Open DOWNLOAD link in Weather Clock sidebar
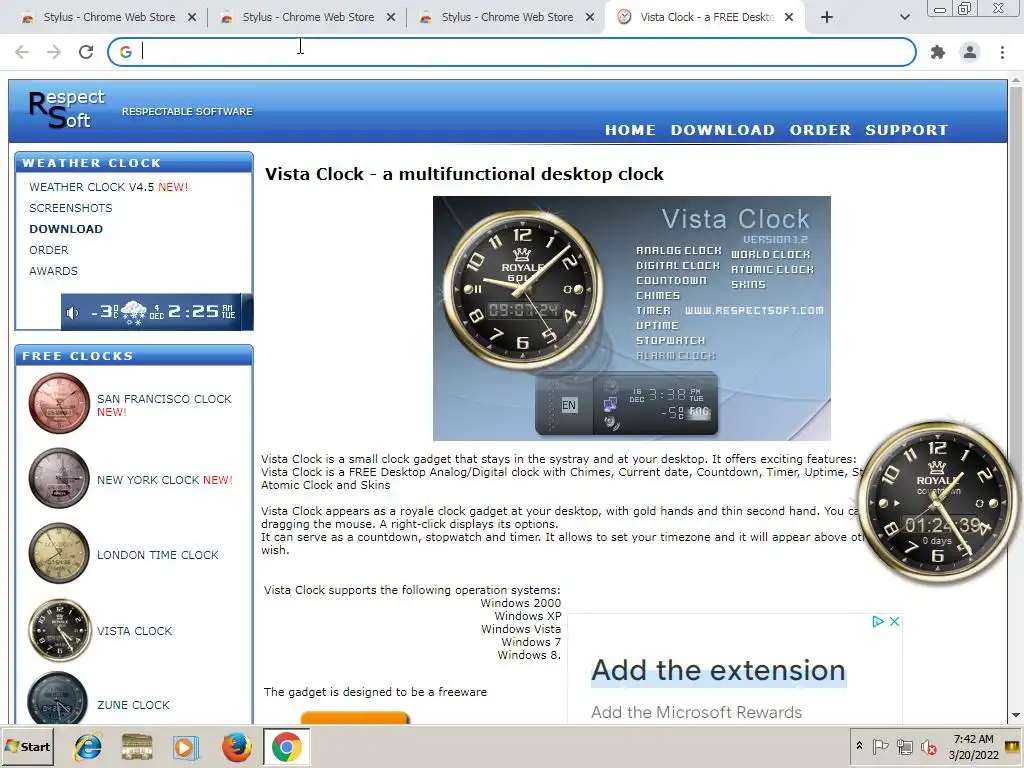The image size is (1024, 768). pos(66,229)
